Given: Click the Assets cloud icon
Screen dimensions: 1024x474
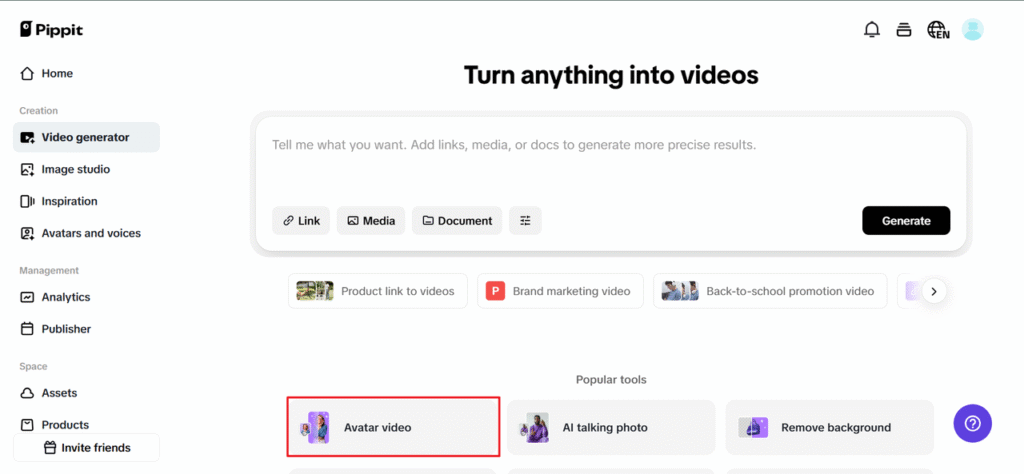Looking at the screenshot, I should [27, 393].
